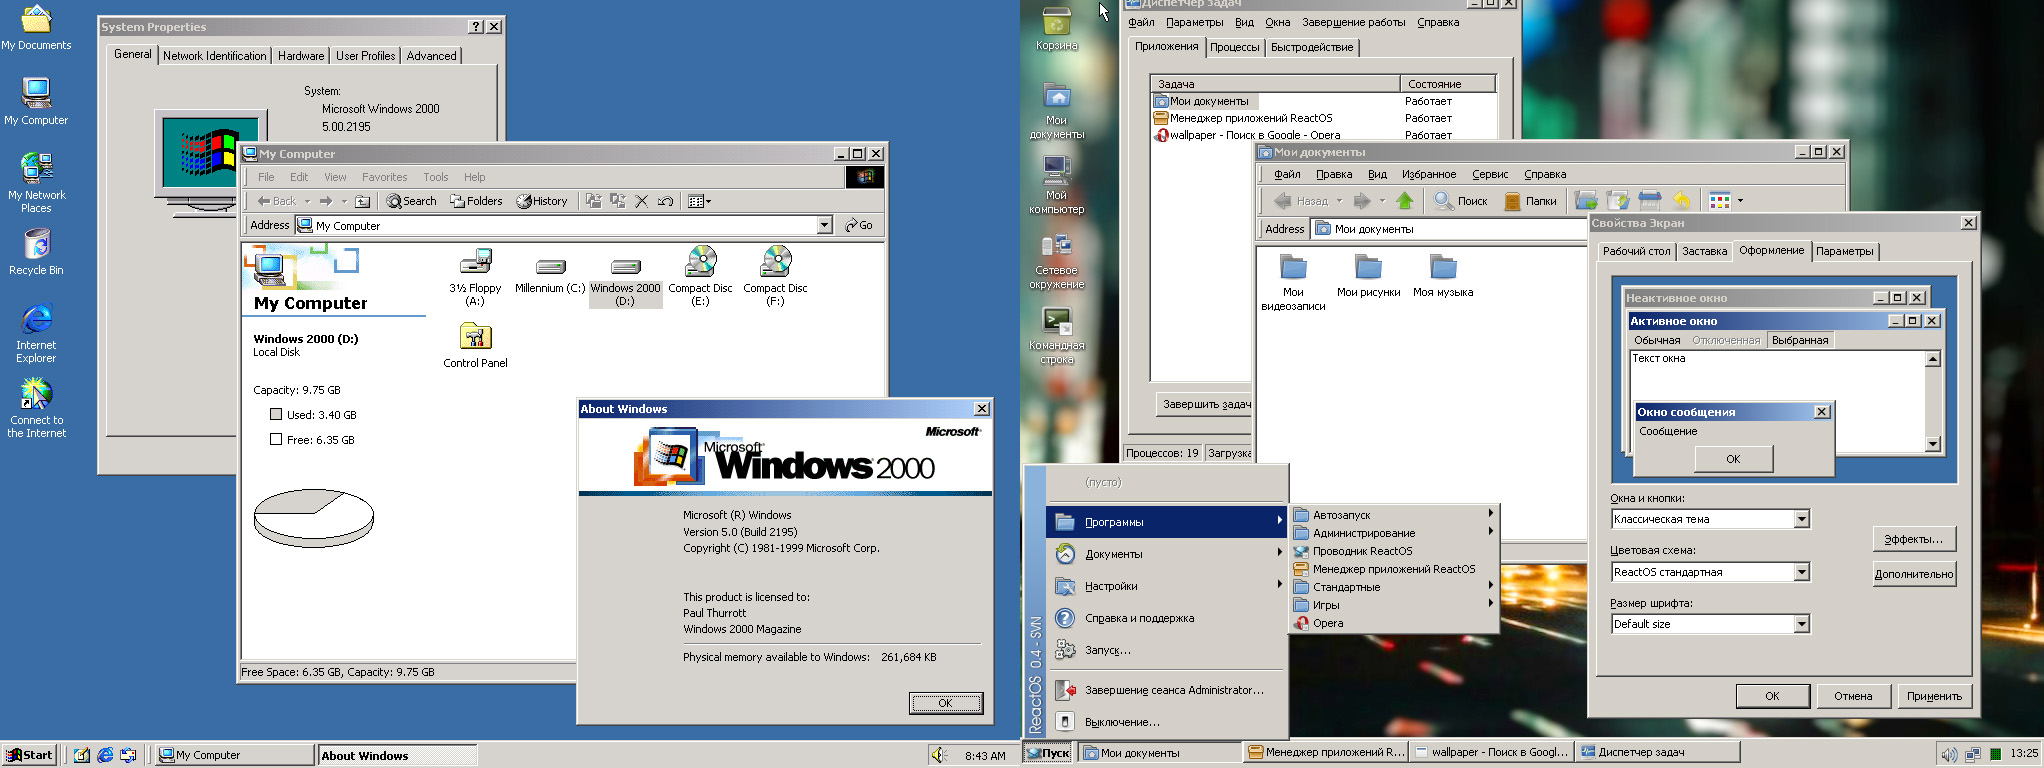2044x768 pixels.
Task: Click Выключение in start menu
Action: tap(1167, 722)
